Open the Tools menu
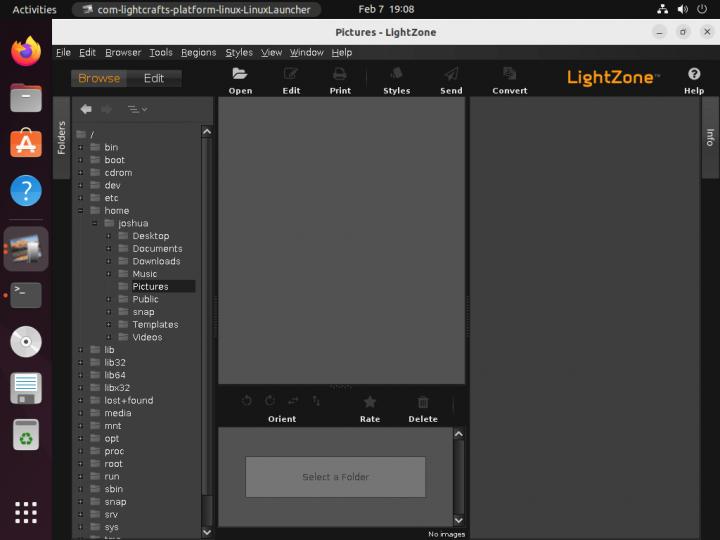Viewport: 720px width, 540px height. 161,52
